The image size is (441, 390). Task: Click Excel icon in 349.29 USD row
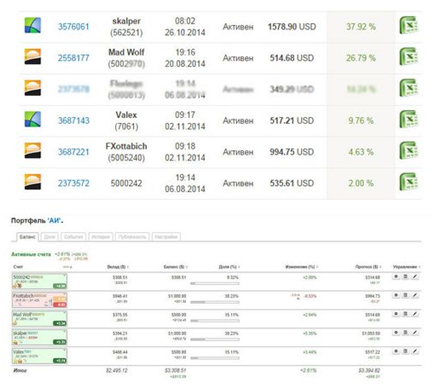[409, 88]
